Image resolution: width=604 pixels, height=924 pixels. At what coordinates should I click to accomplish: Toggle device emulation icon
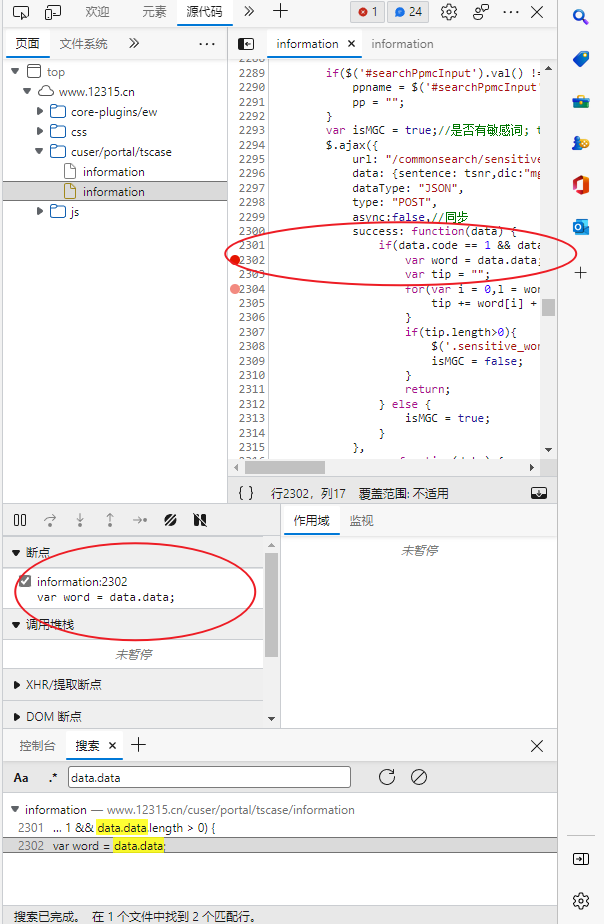pos(53,12)
